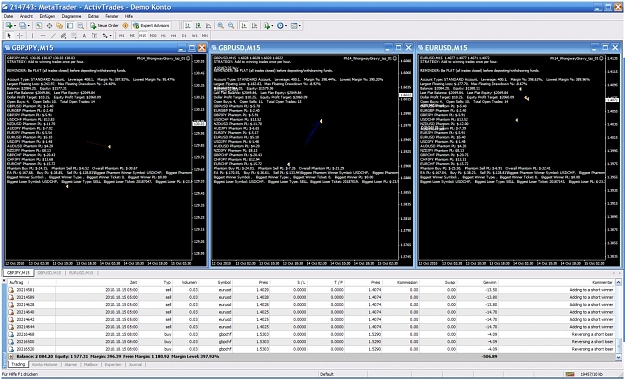The height and width of the screenshot is (379, 625).
Task: Open the Extras menu
Action: [93, 16]
